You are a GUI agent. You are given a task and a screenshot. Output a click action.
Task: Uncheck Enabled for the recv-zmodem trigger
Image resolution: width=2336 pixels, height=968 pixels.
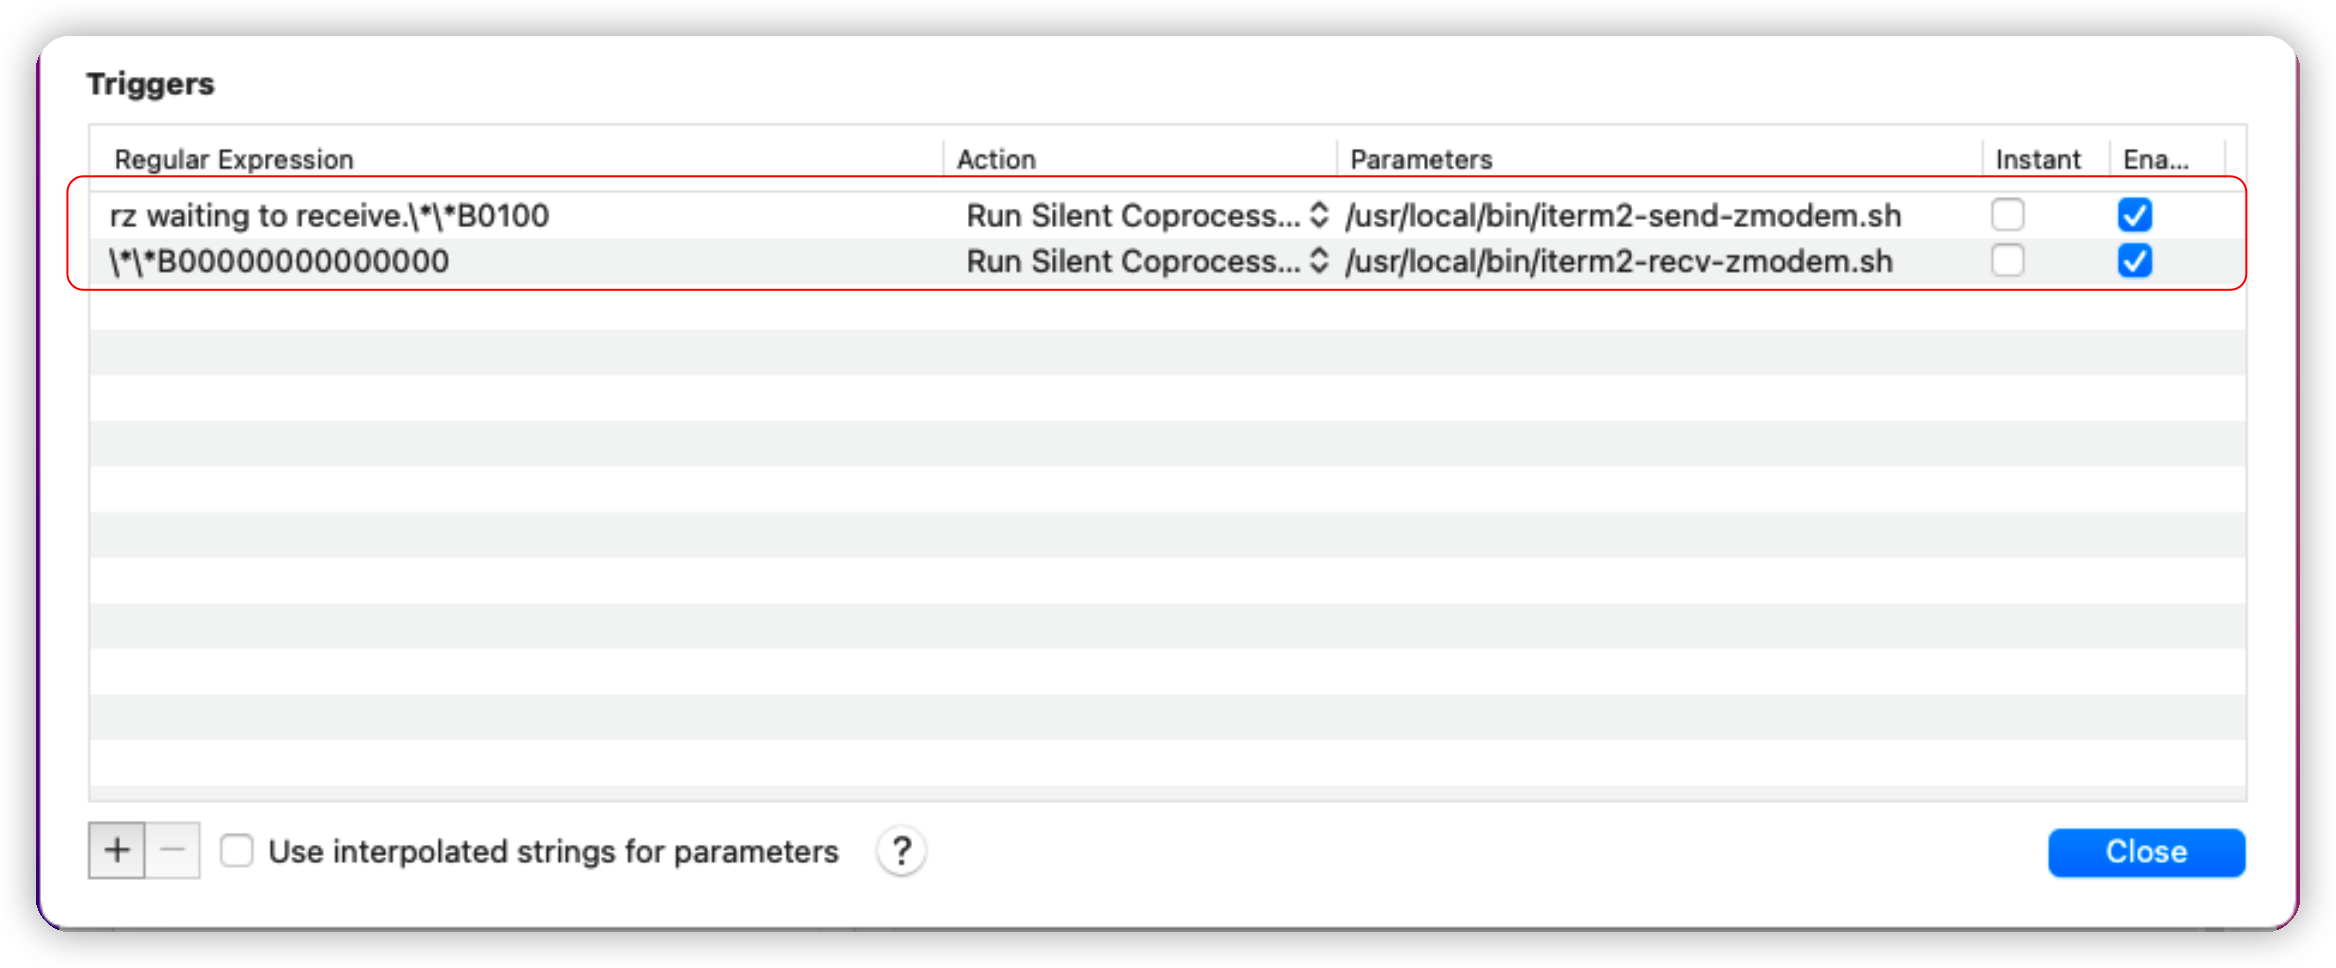click(2134, 261)
